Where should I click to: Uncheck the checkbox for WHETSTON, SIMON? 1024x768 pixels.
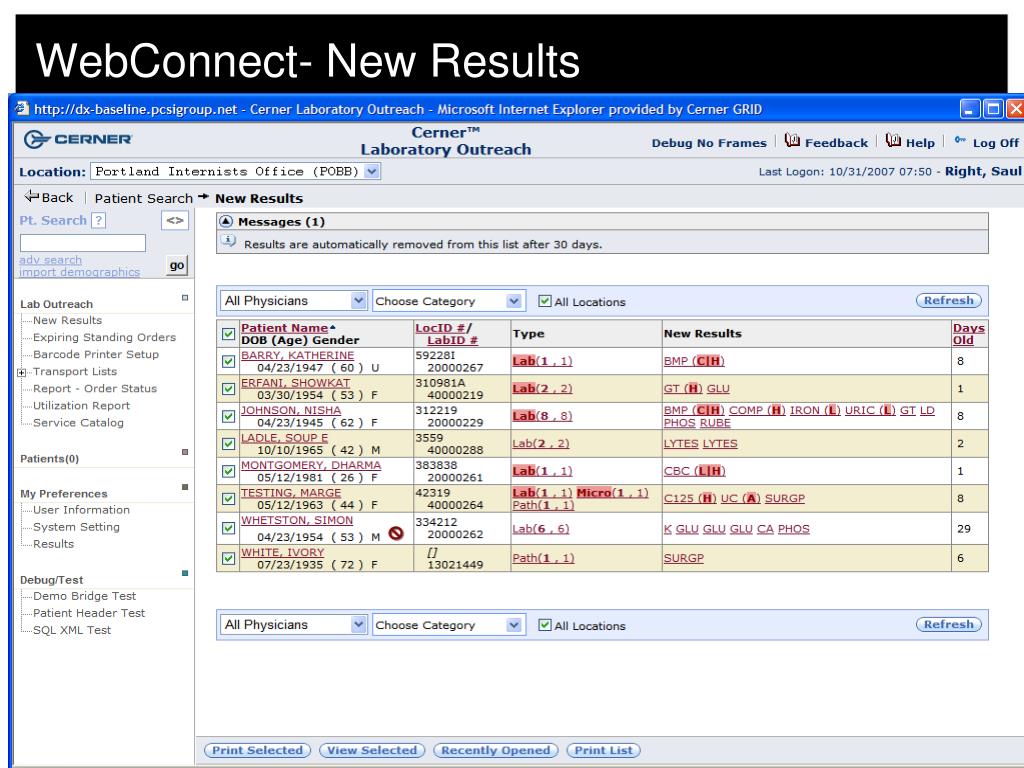229,528
